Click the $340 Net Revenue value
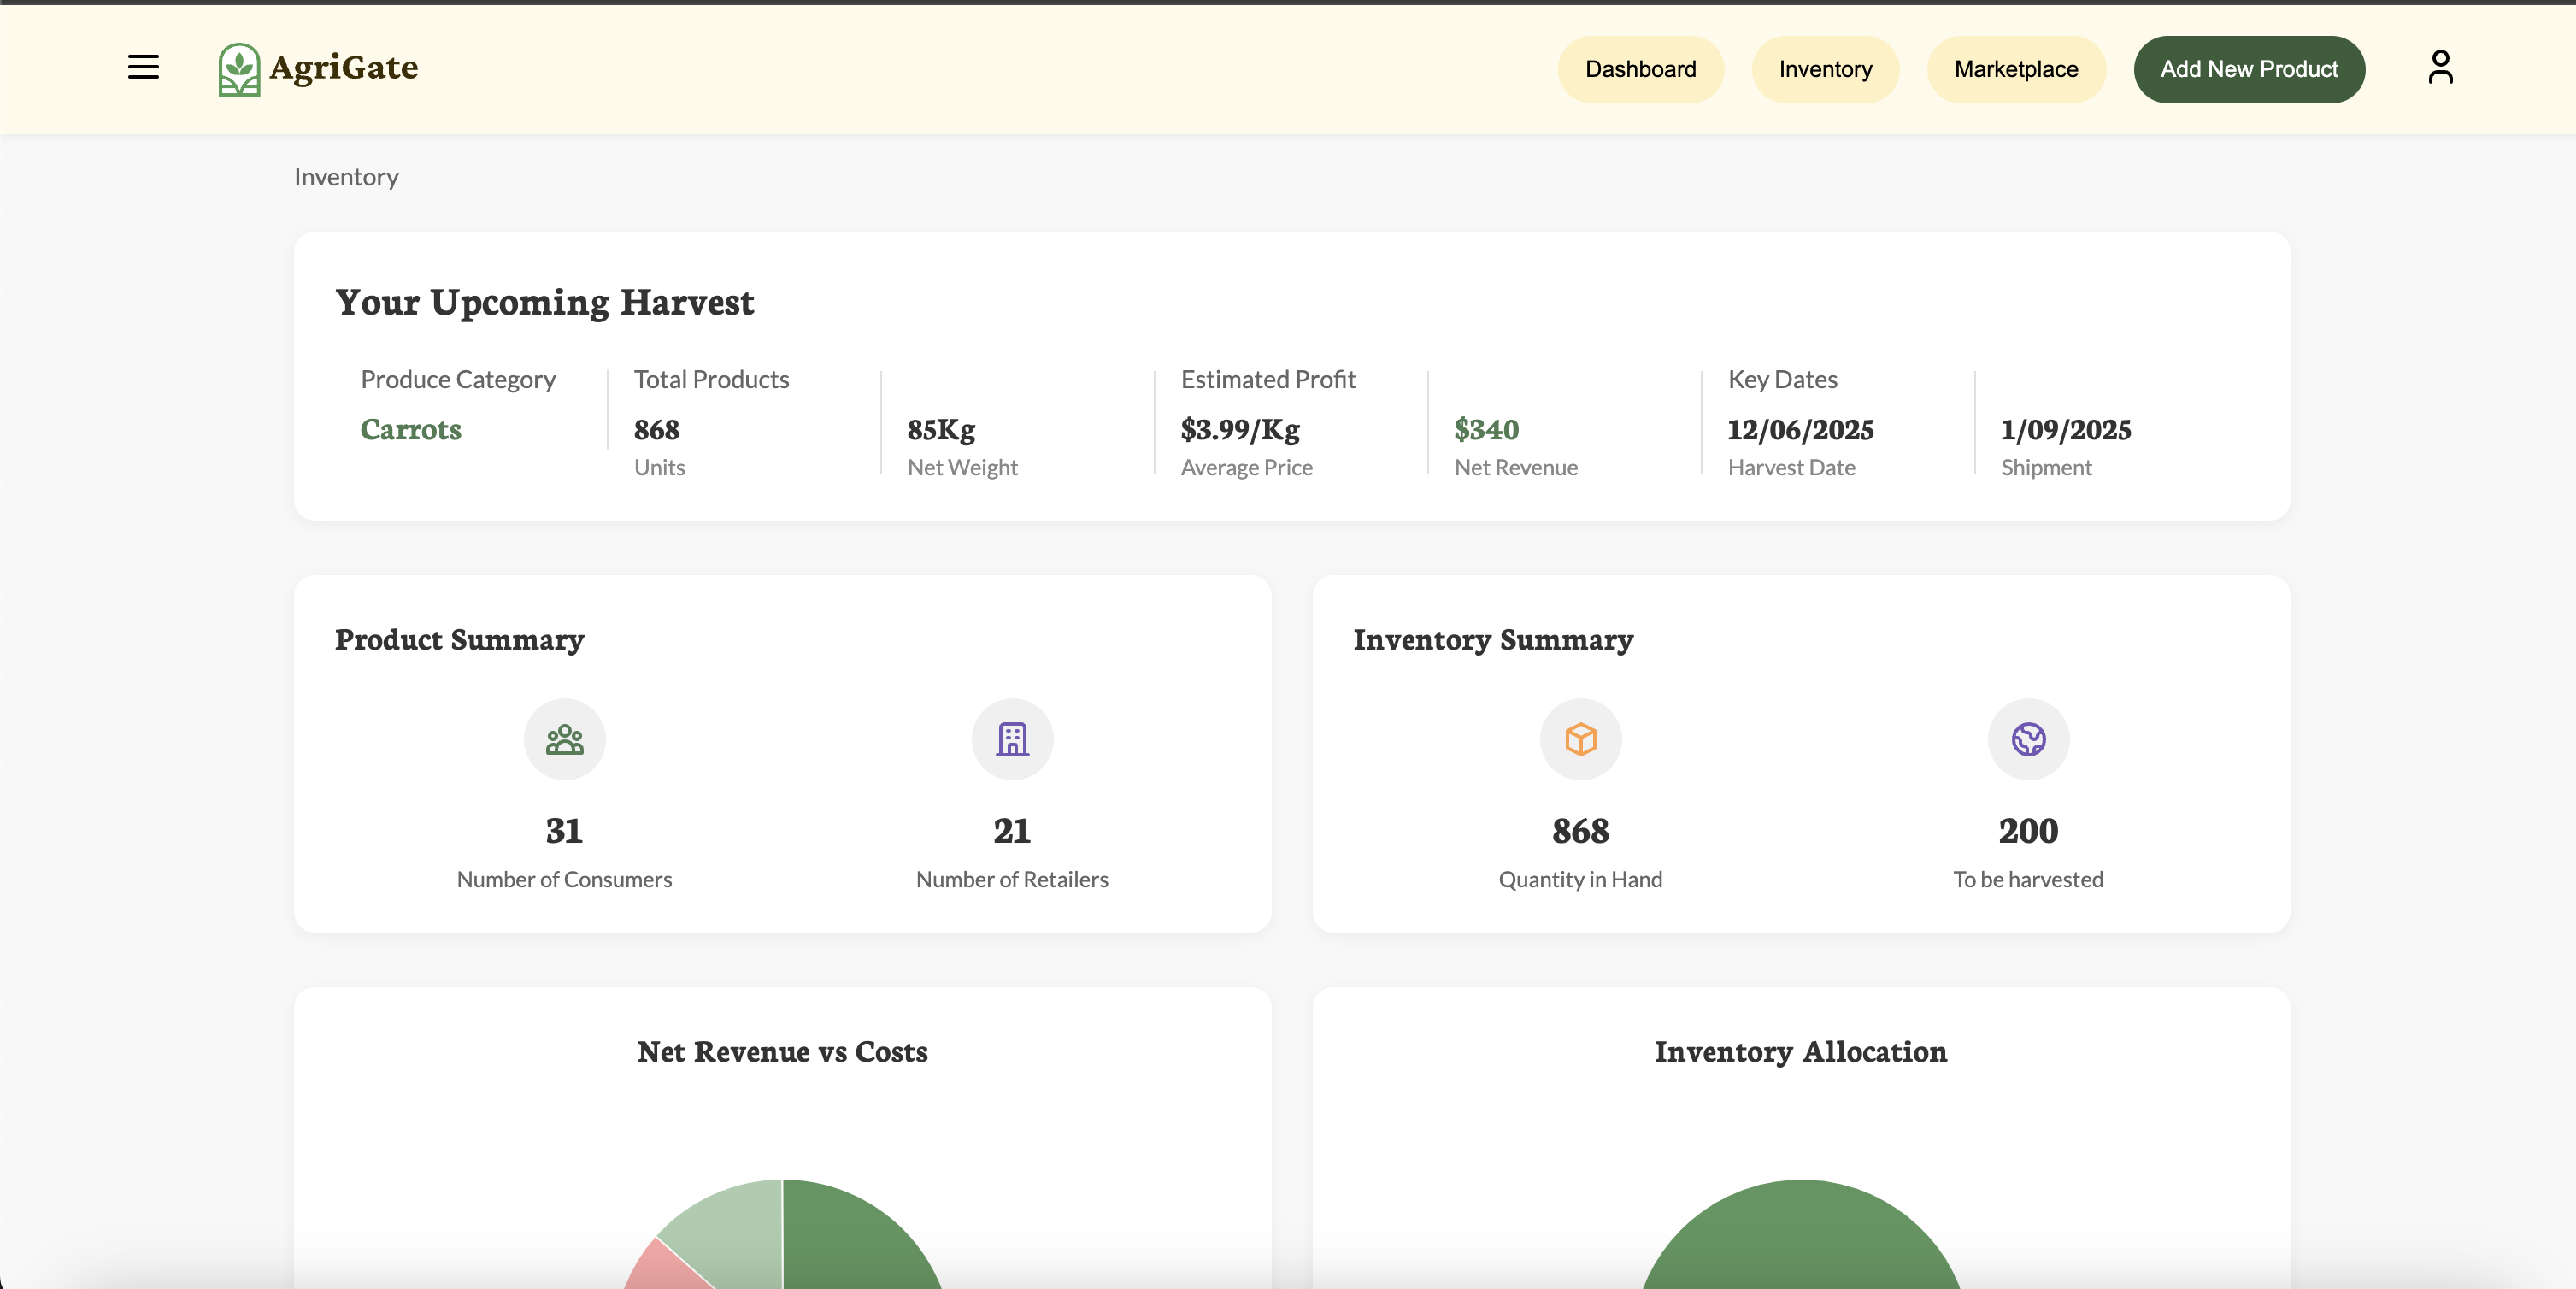 pos(1486,429)
